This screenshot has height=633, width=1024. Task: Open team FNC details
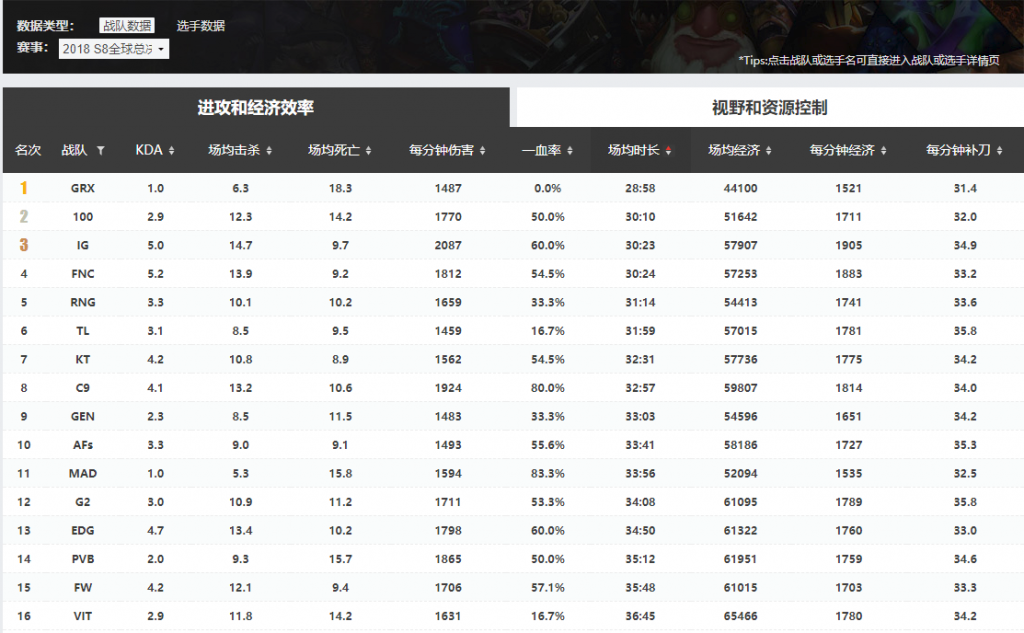coord(83,274)
